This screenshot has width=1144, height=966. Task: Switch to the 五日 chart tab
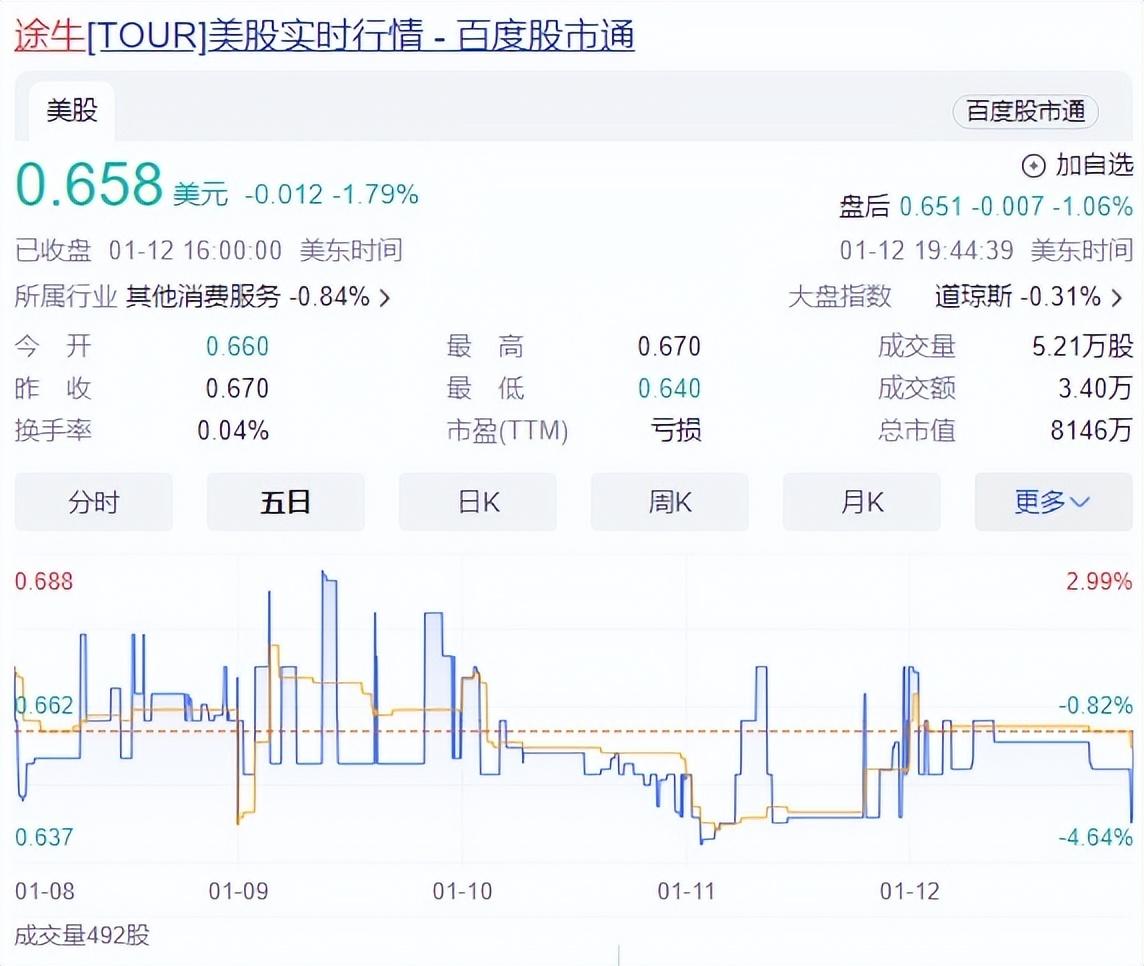(285, 502)
